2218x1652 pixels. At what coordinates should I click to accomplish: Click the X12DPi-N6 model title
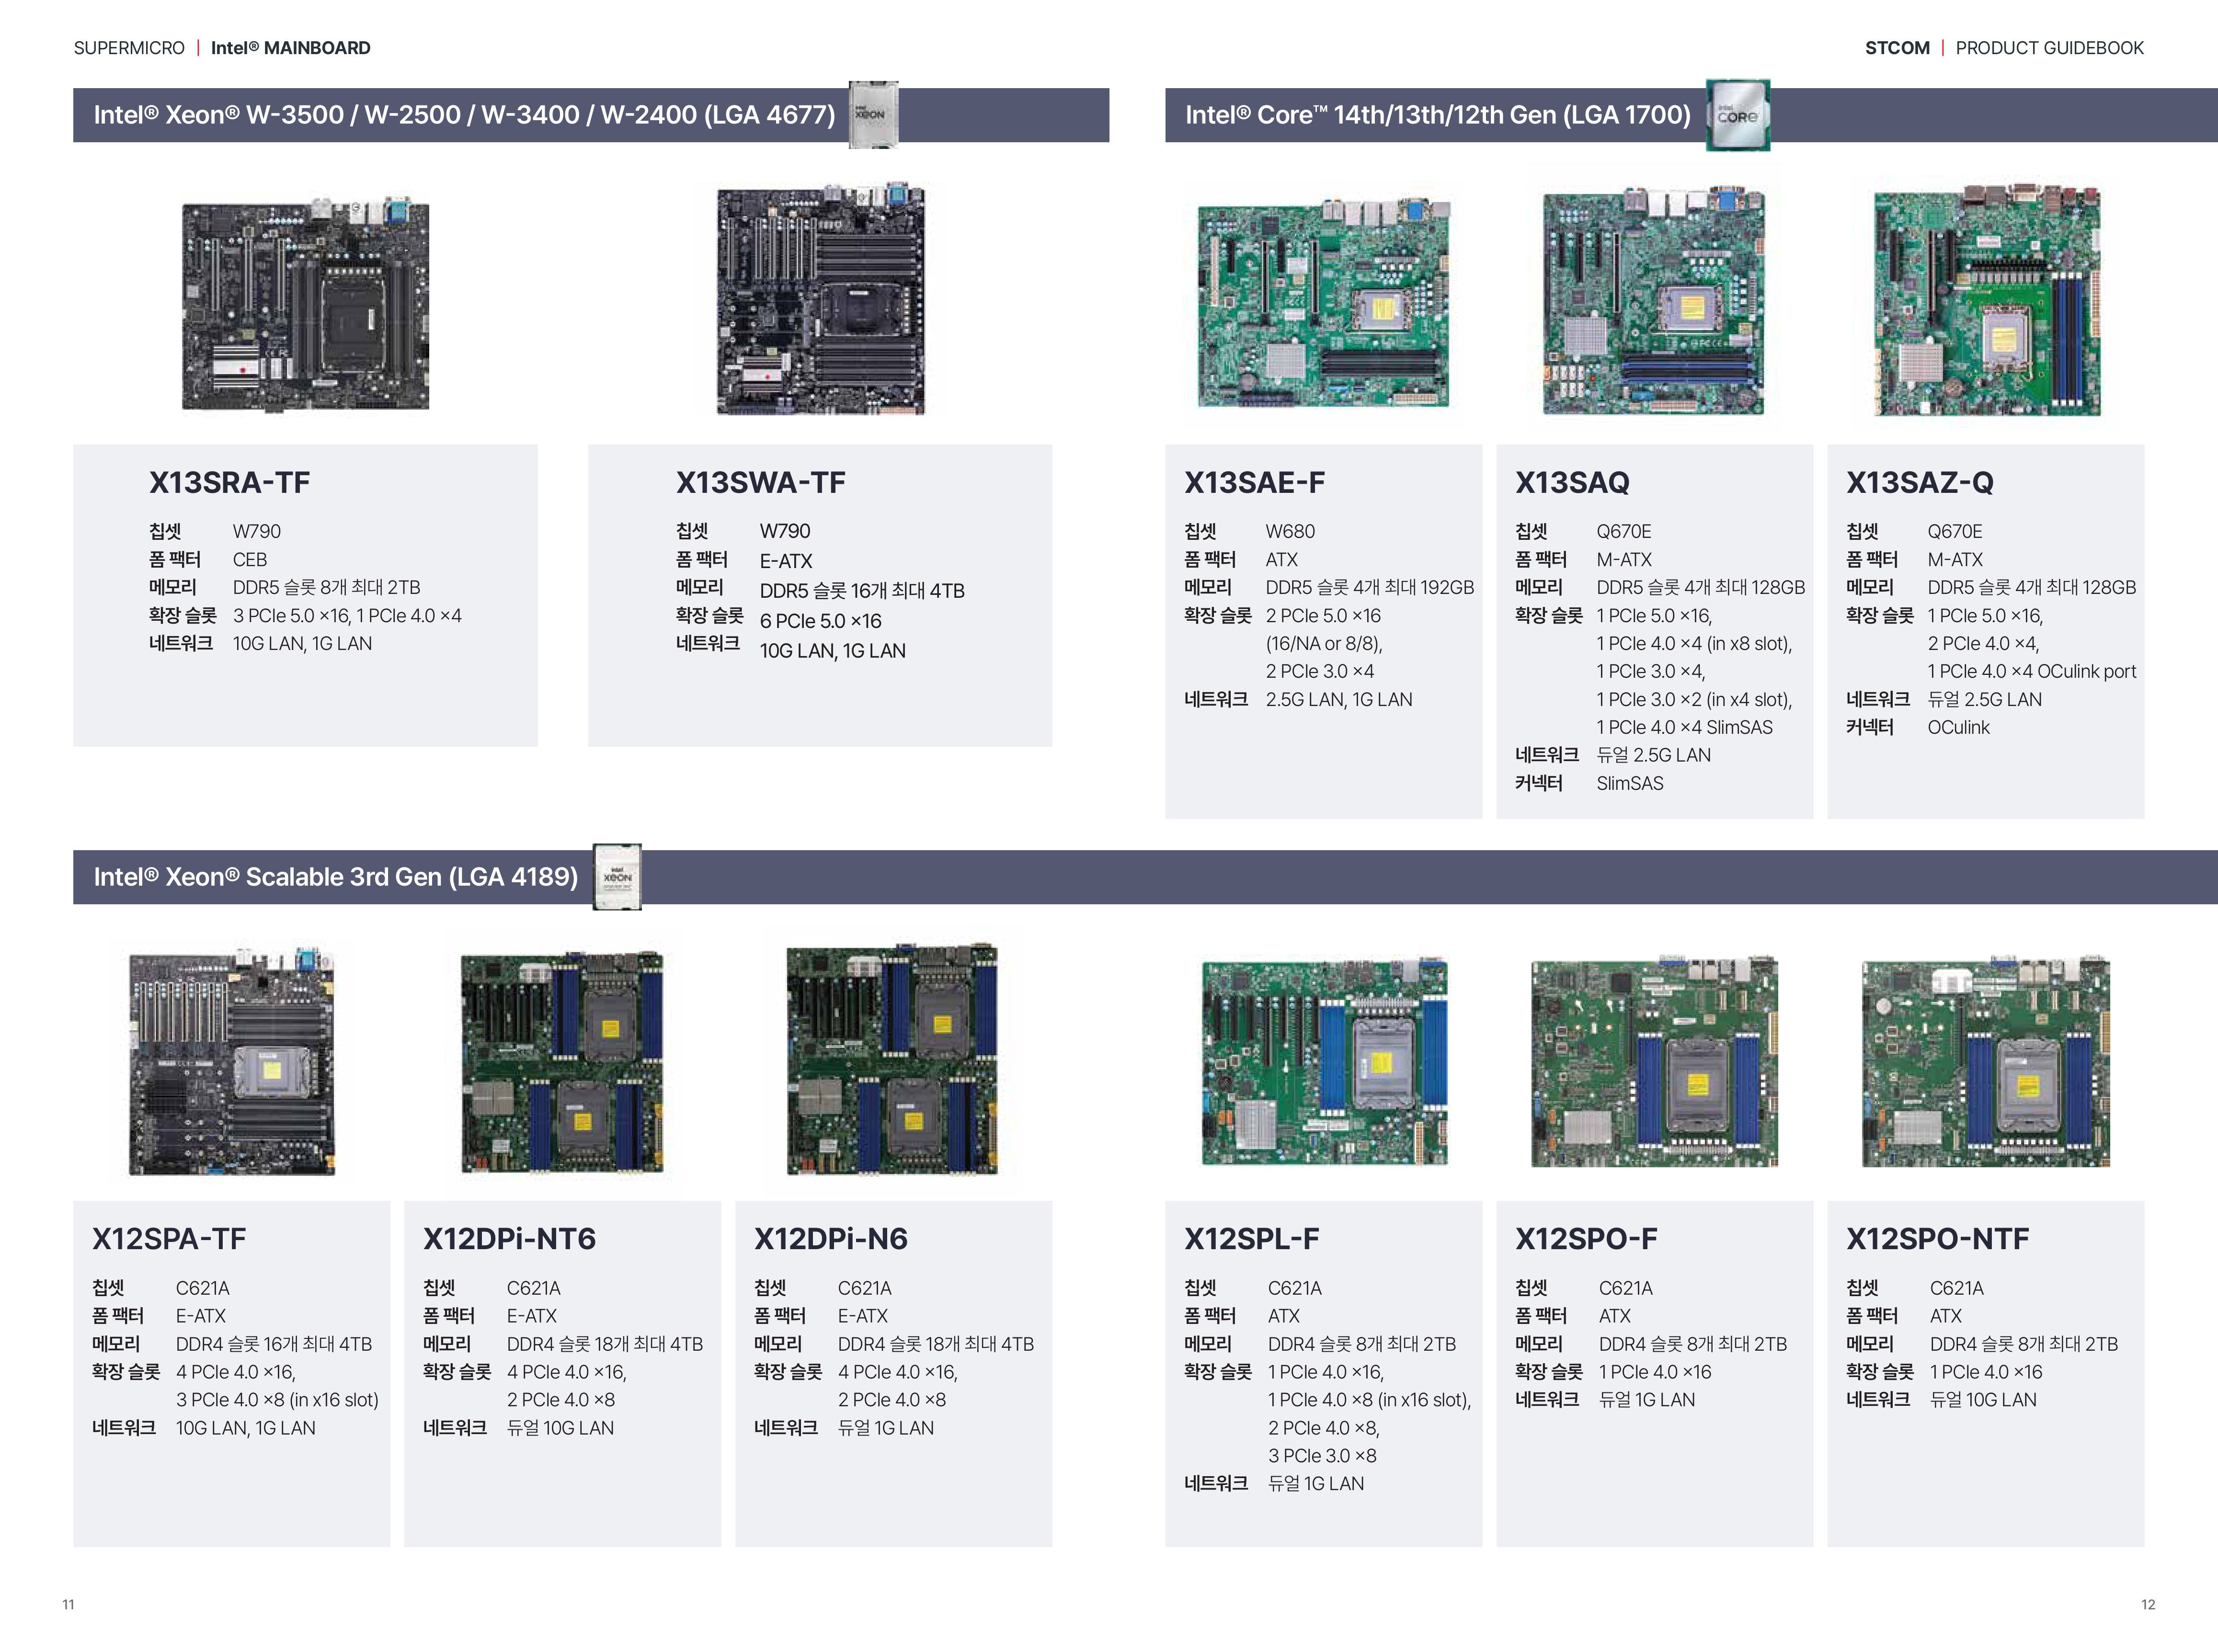[831, 1239]
